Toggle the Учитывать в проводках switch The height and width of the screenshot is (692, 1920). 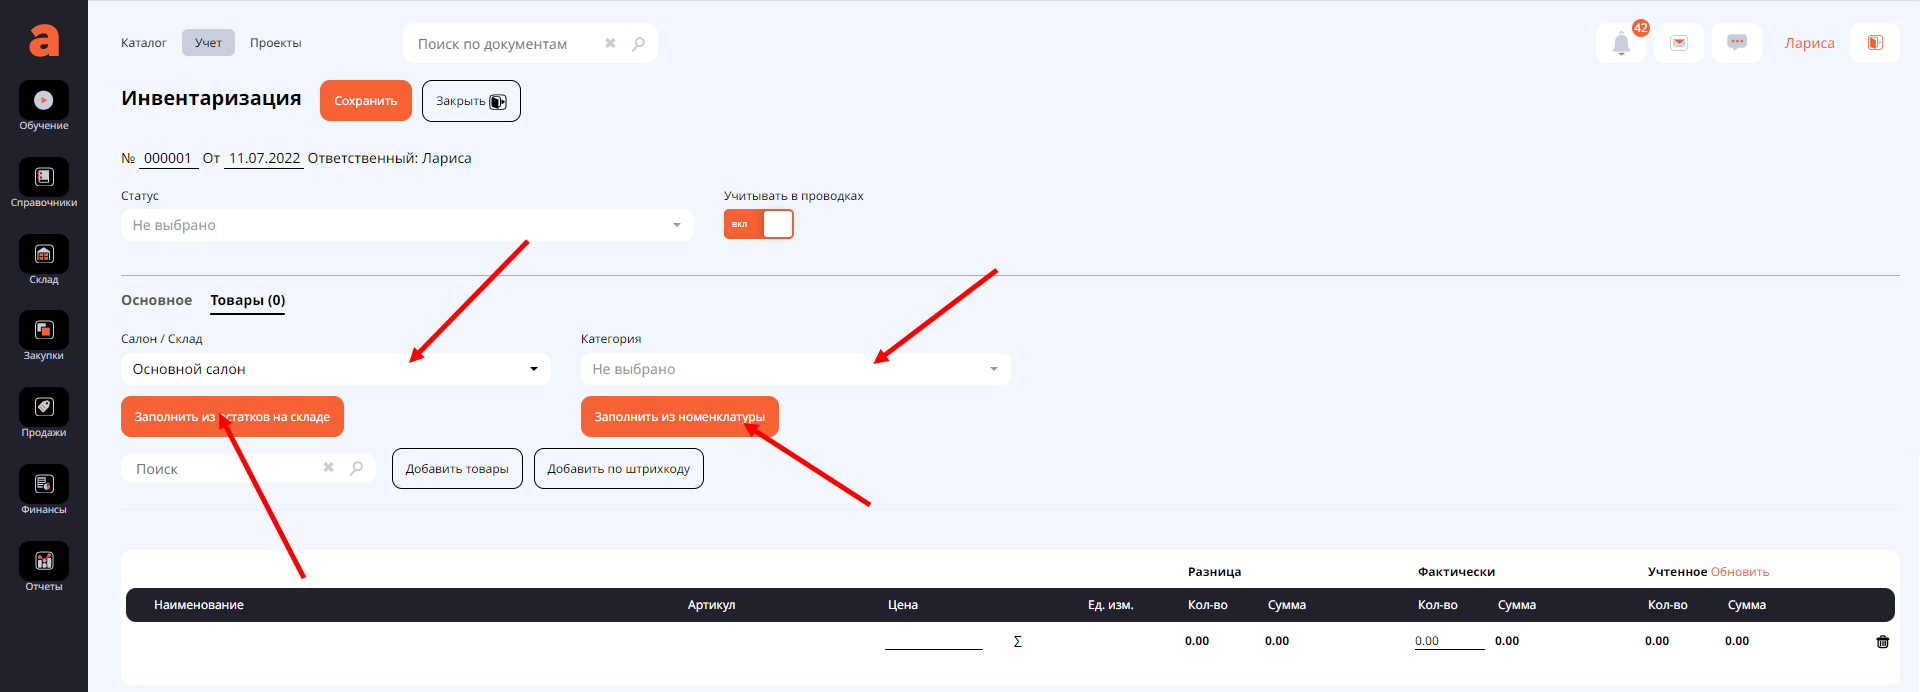tap(759, 224)
